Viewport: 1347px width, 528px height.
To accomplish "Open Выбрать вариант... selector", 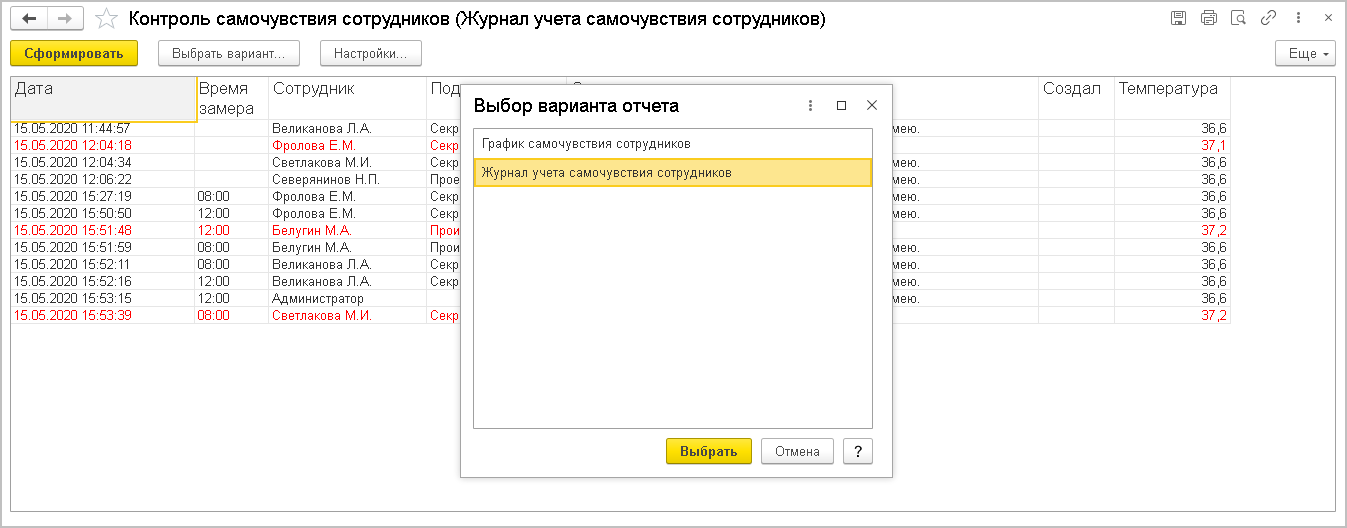I will 229,53.
